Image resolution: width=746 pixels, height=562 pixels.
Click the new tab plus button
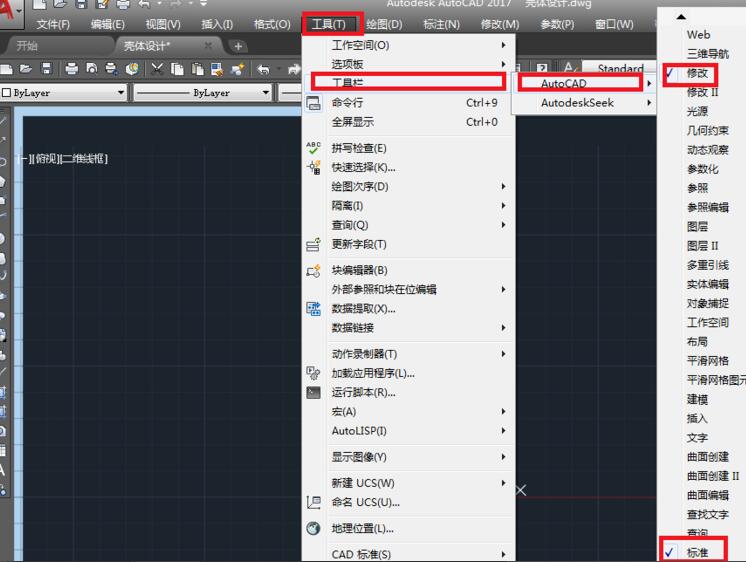click(x=238, y=46)
